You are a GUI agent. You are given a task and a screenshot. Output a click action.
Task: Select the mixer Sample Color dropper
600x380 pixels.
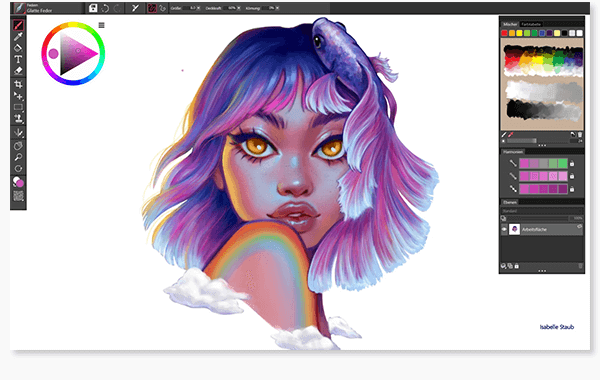tap(510, 135)
